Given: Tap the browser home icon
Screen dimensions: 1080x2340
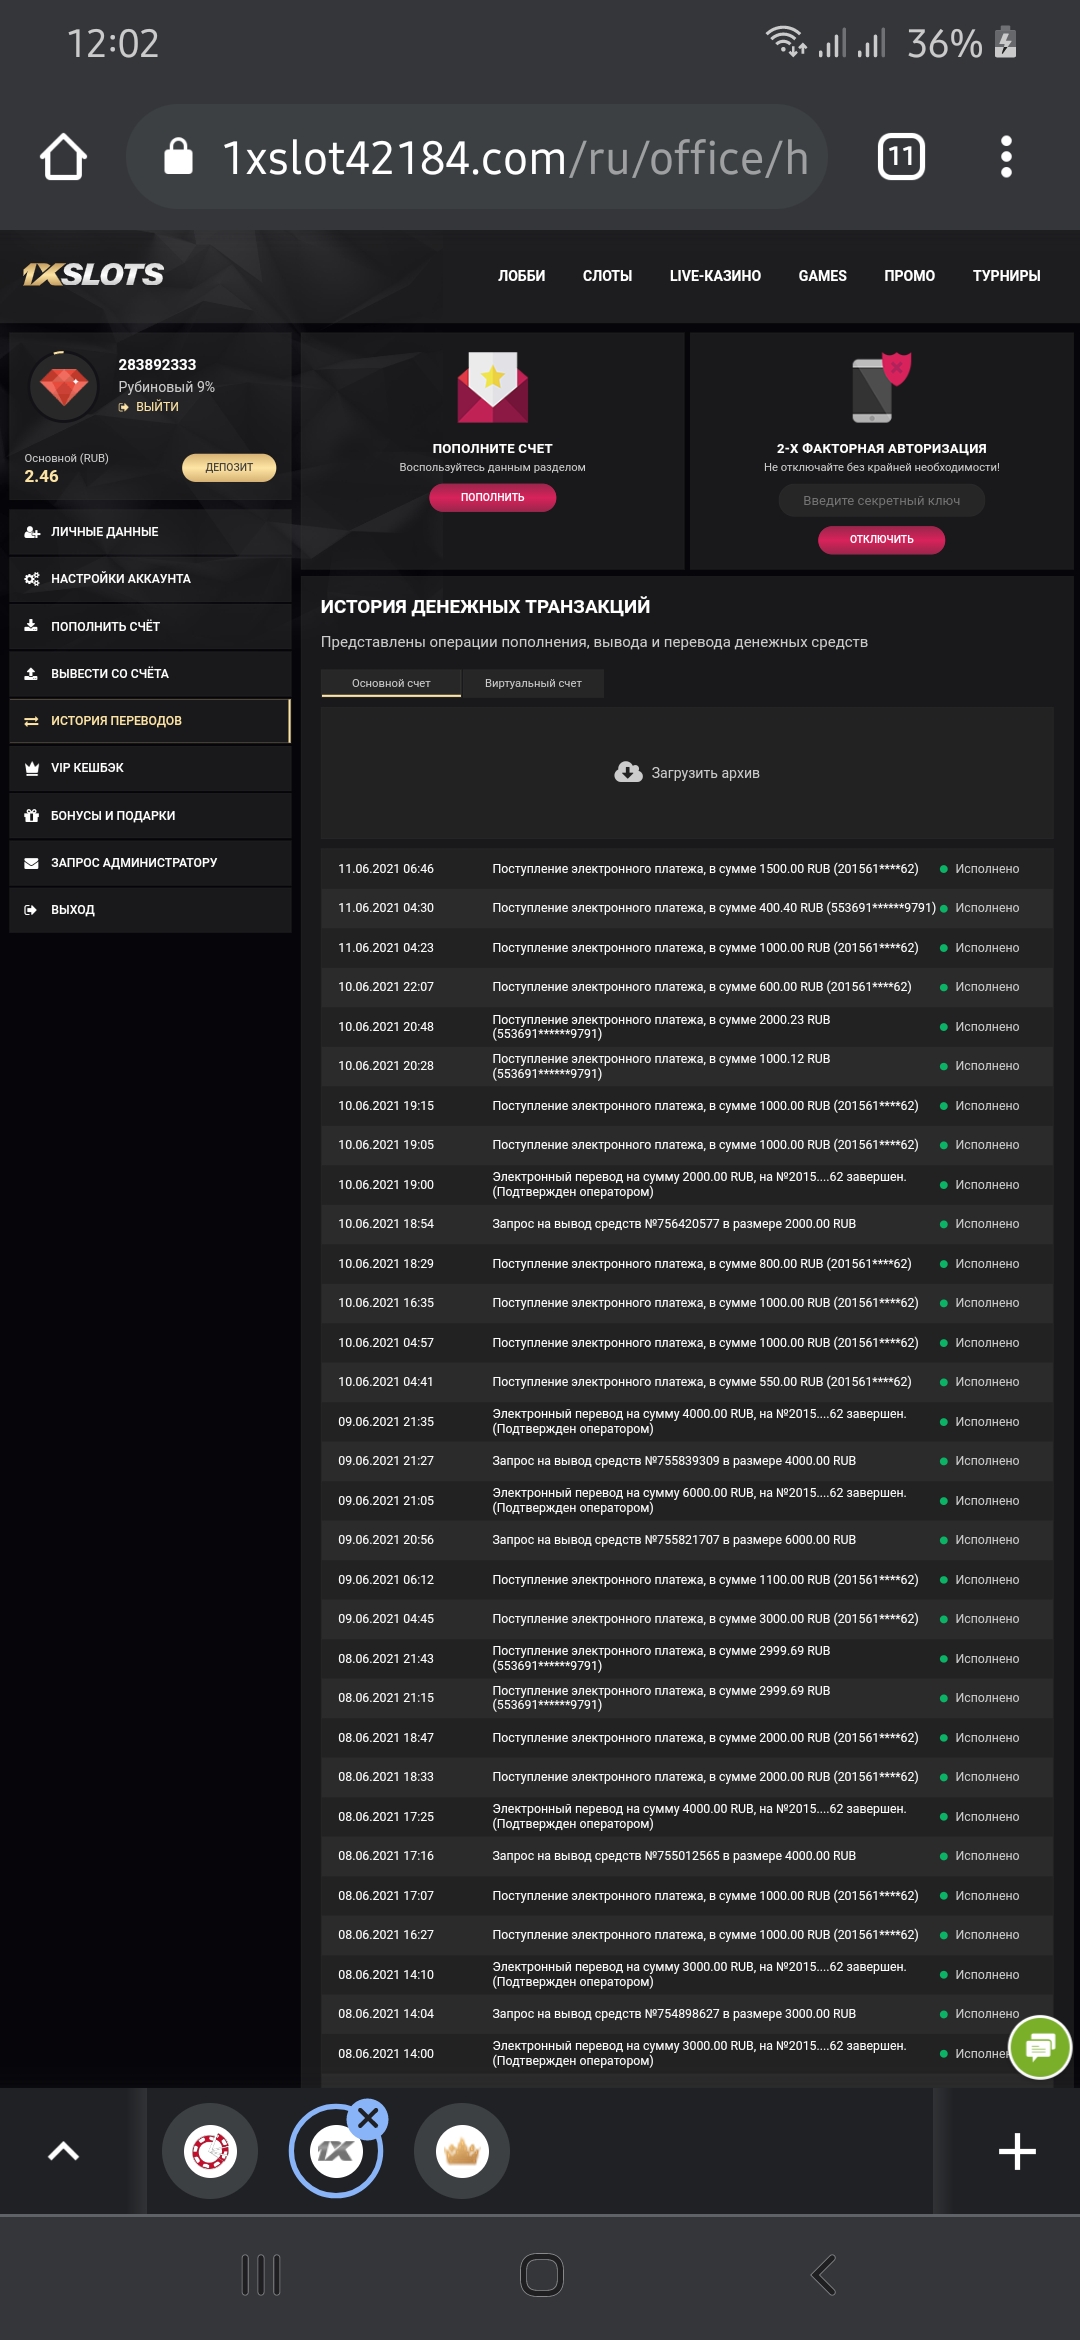Looking at the screenshot, I should (63, 157).
